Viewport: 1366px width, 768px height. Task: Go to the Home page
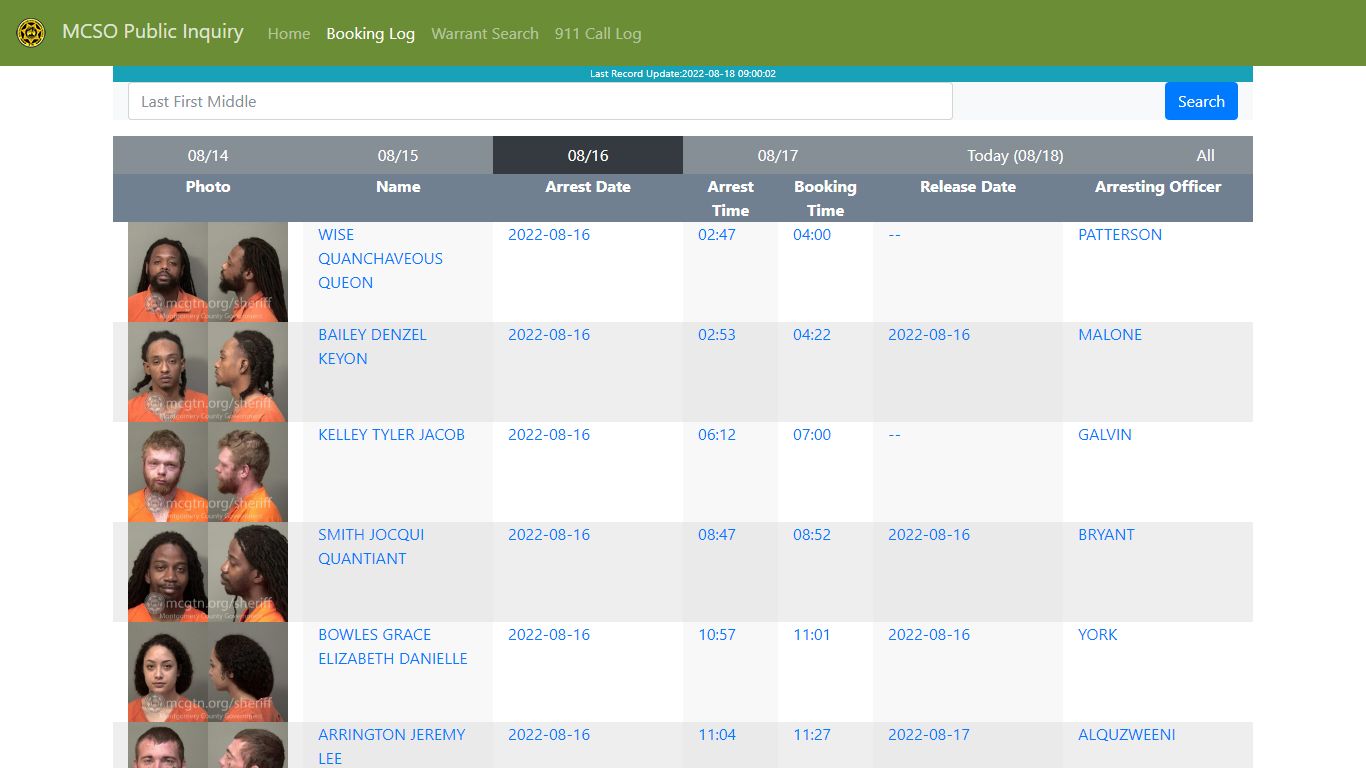pyautogui.click(x=289, y=33)
